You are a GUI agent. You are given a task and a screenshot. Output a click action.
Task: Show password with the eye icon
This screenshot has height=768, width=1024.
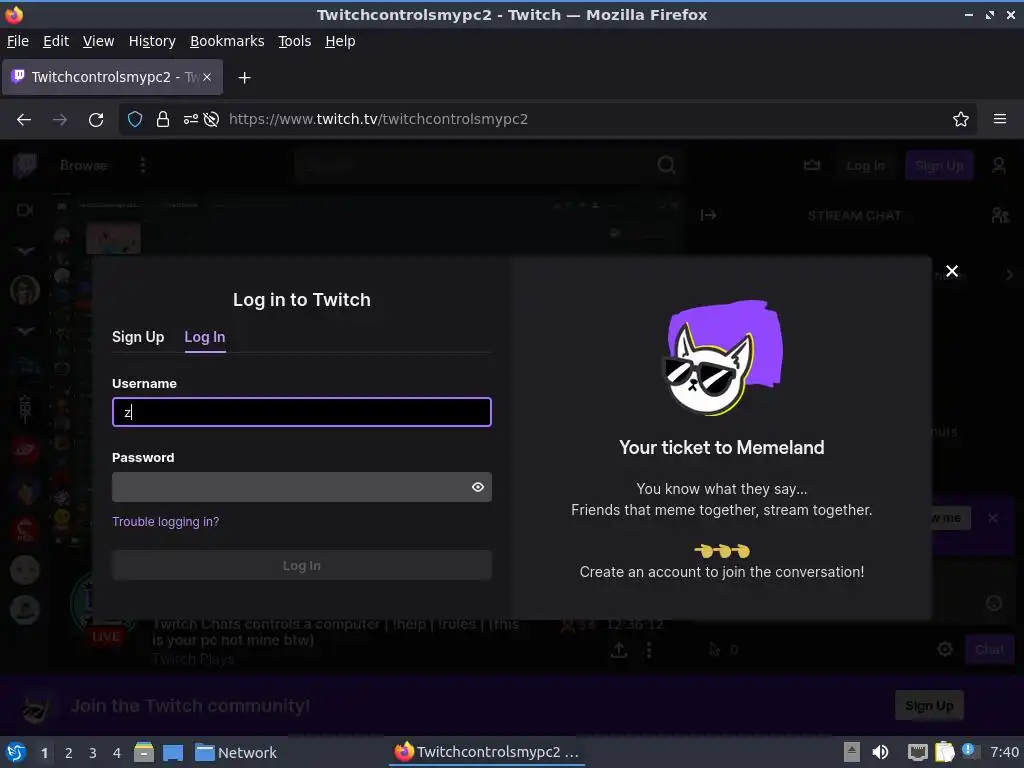coord(478,487)
